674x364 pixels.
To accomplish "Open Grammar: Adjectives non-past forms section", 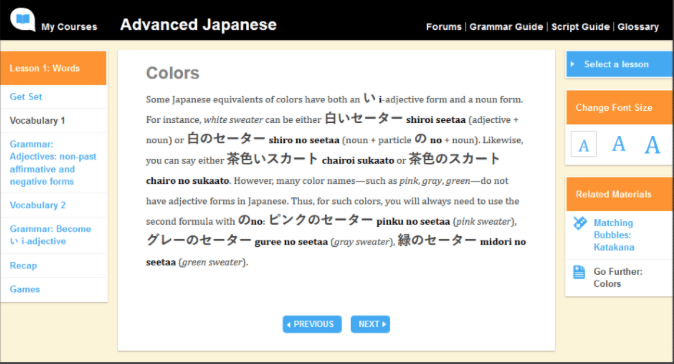I will click(53, 163).
